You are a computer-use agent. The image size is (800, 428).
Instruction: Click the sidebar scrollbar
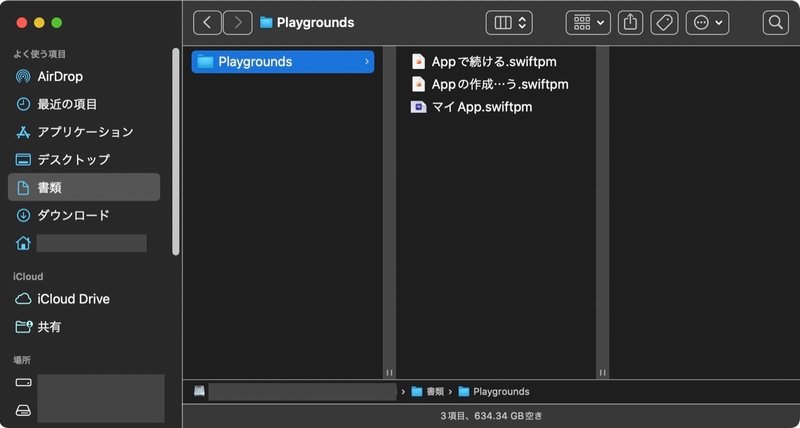coord(176,152)
